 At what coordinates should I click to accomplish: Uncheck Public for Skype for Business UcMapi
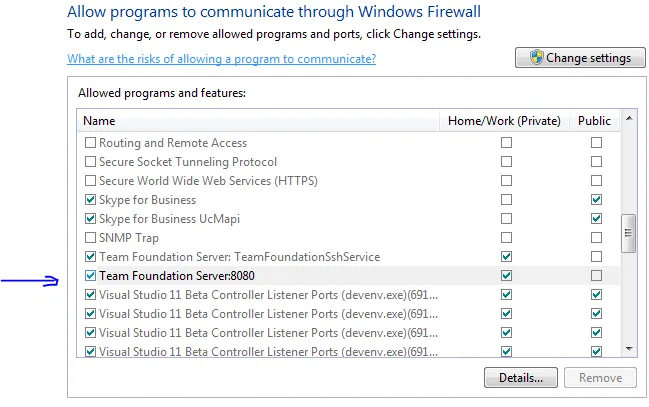pos(596,219)
